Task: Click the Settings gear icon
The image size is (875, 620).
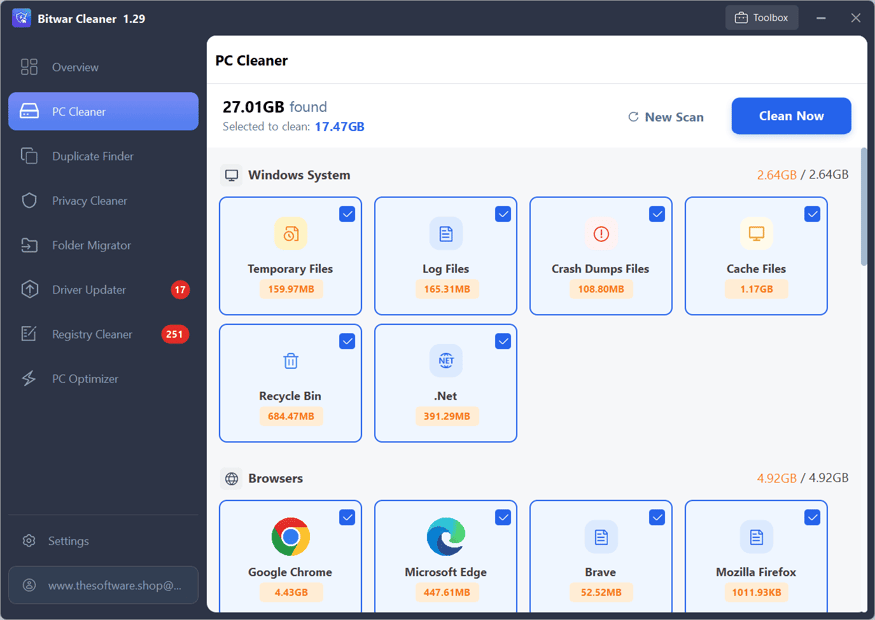Action: point(29,541)
